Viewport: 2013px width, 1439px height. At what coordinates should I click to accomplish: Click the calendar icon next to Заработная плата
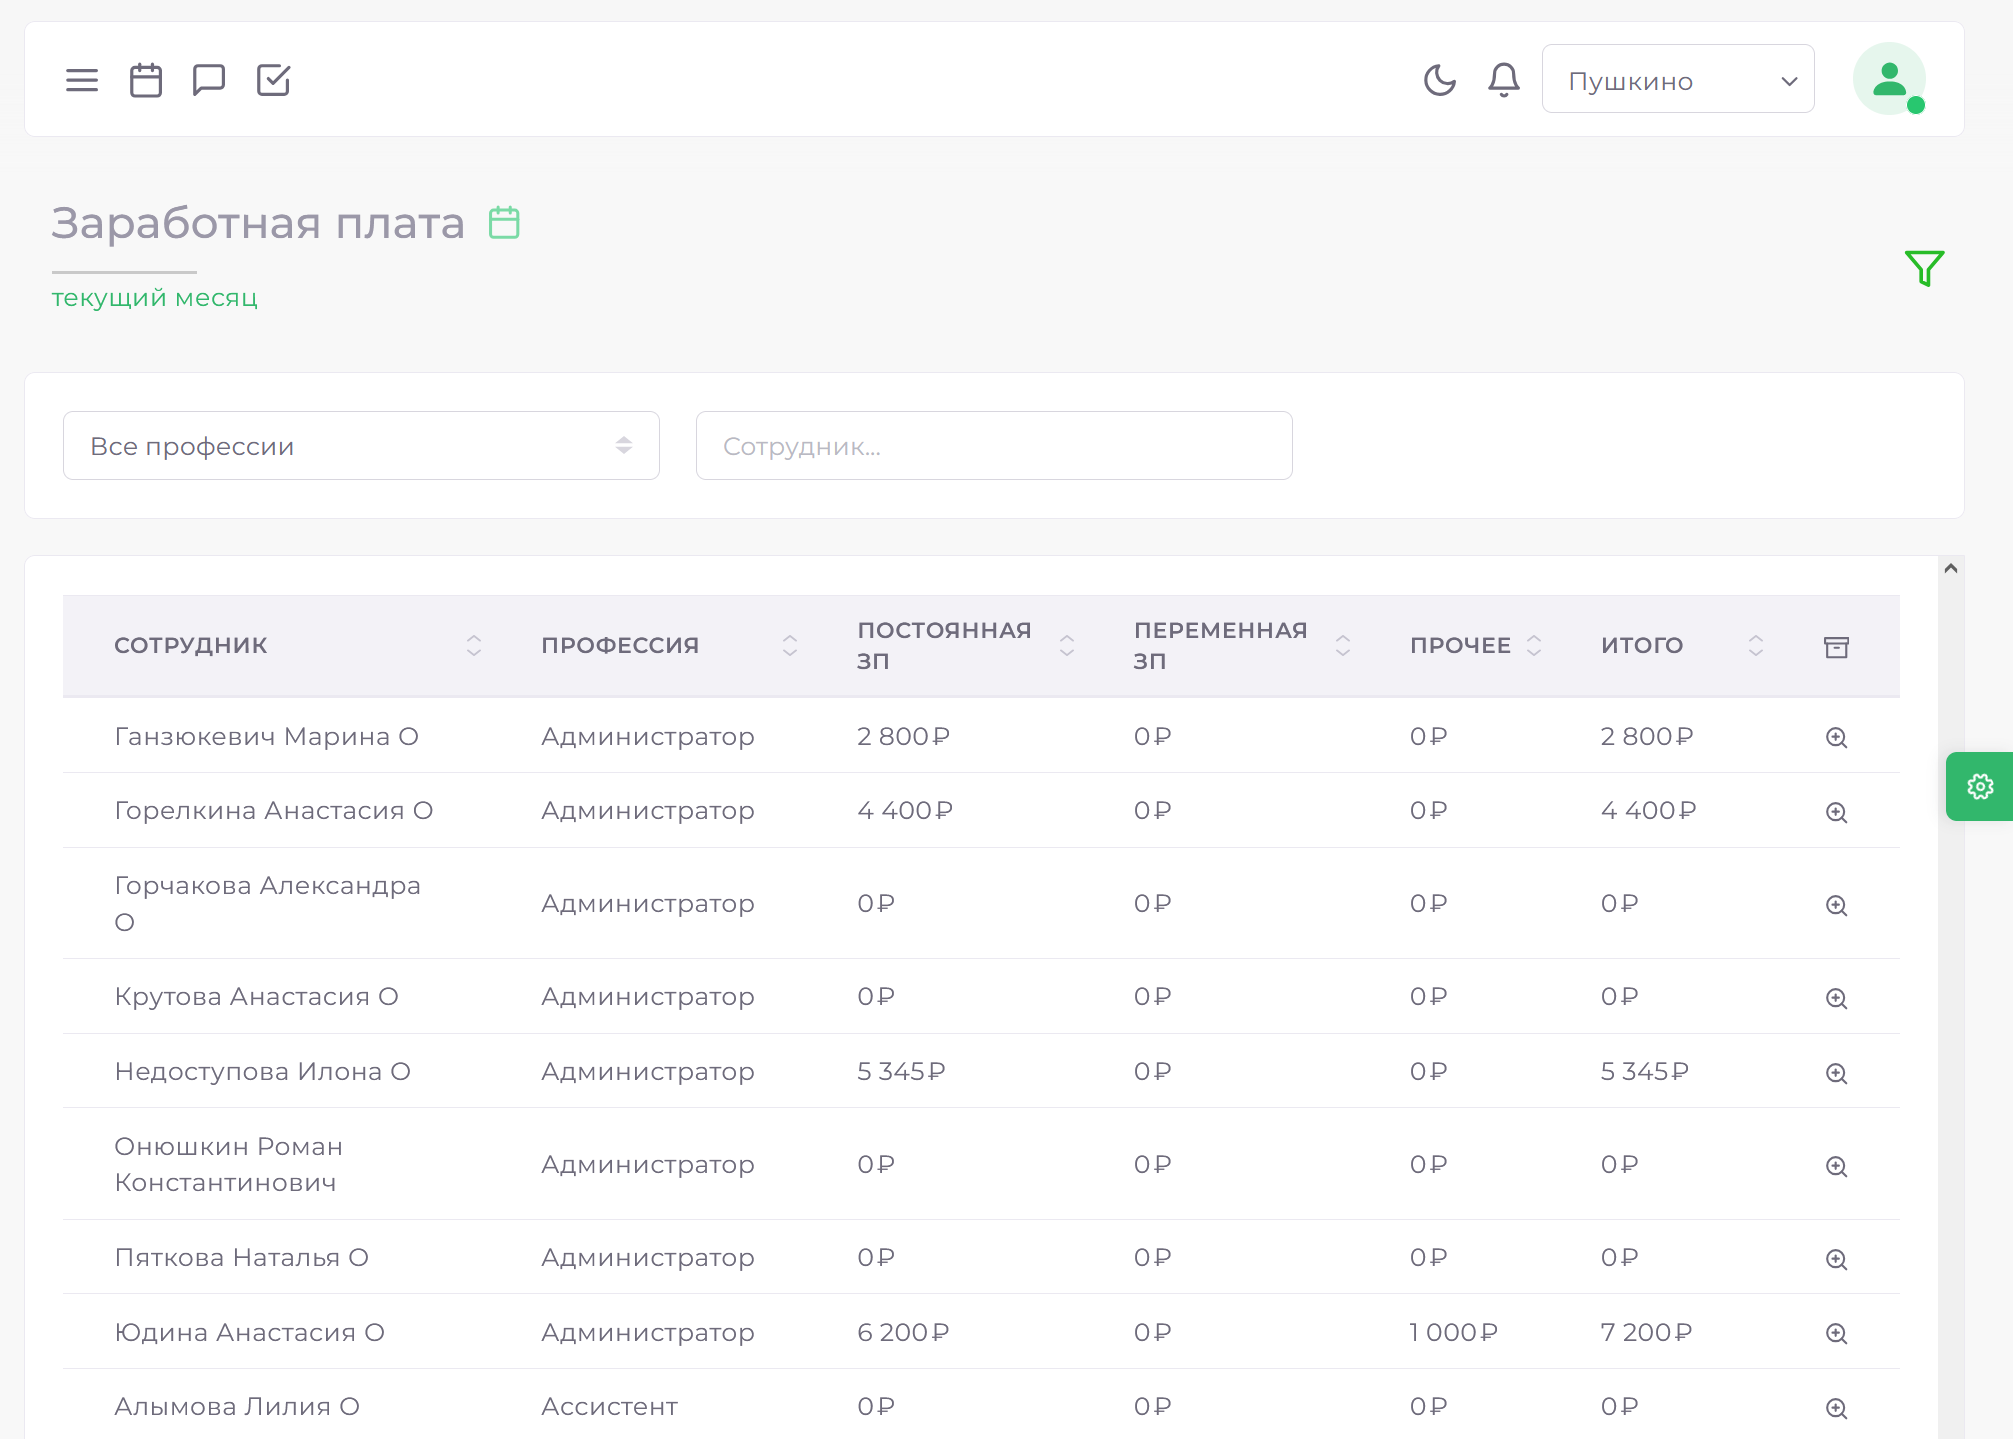click(504, 222)
